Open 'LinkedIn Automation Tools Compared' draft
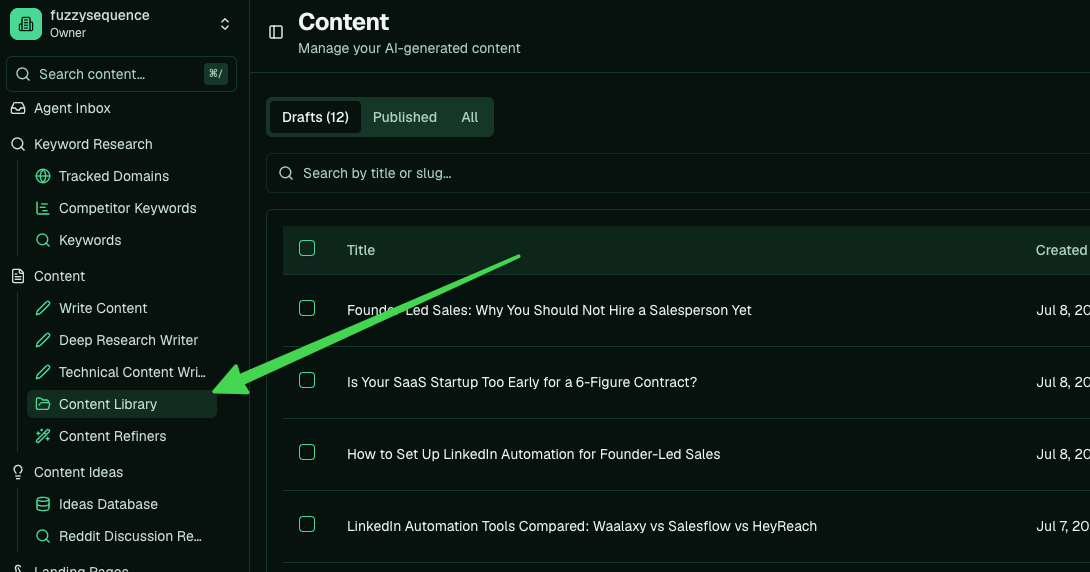 click(582, 526)
